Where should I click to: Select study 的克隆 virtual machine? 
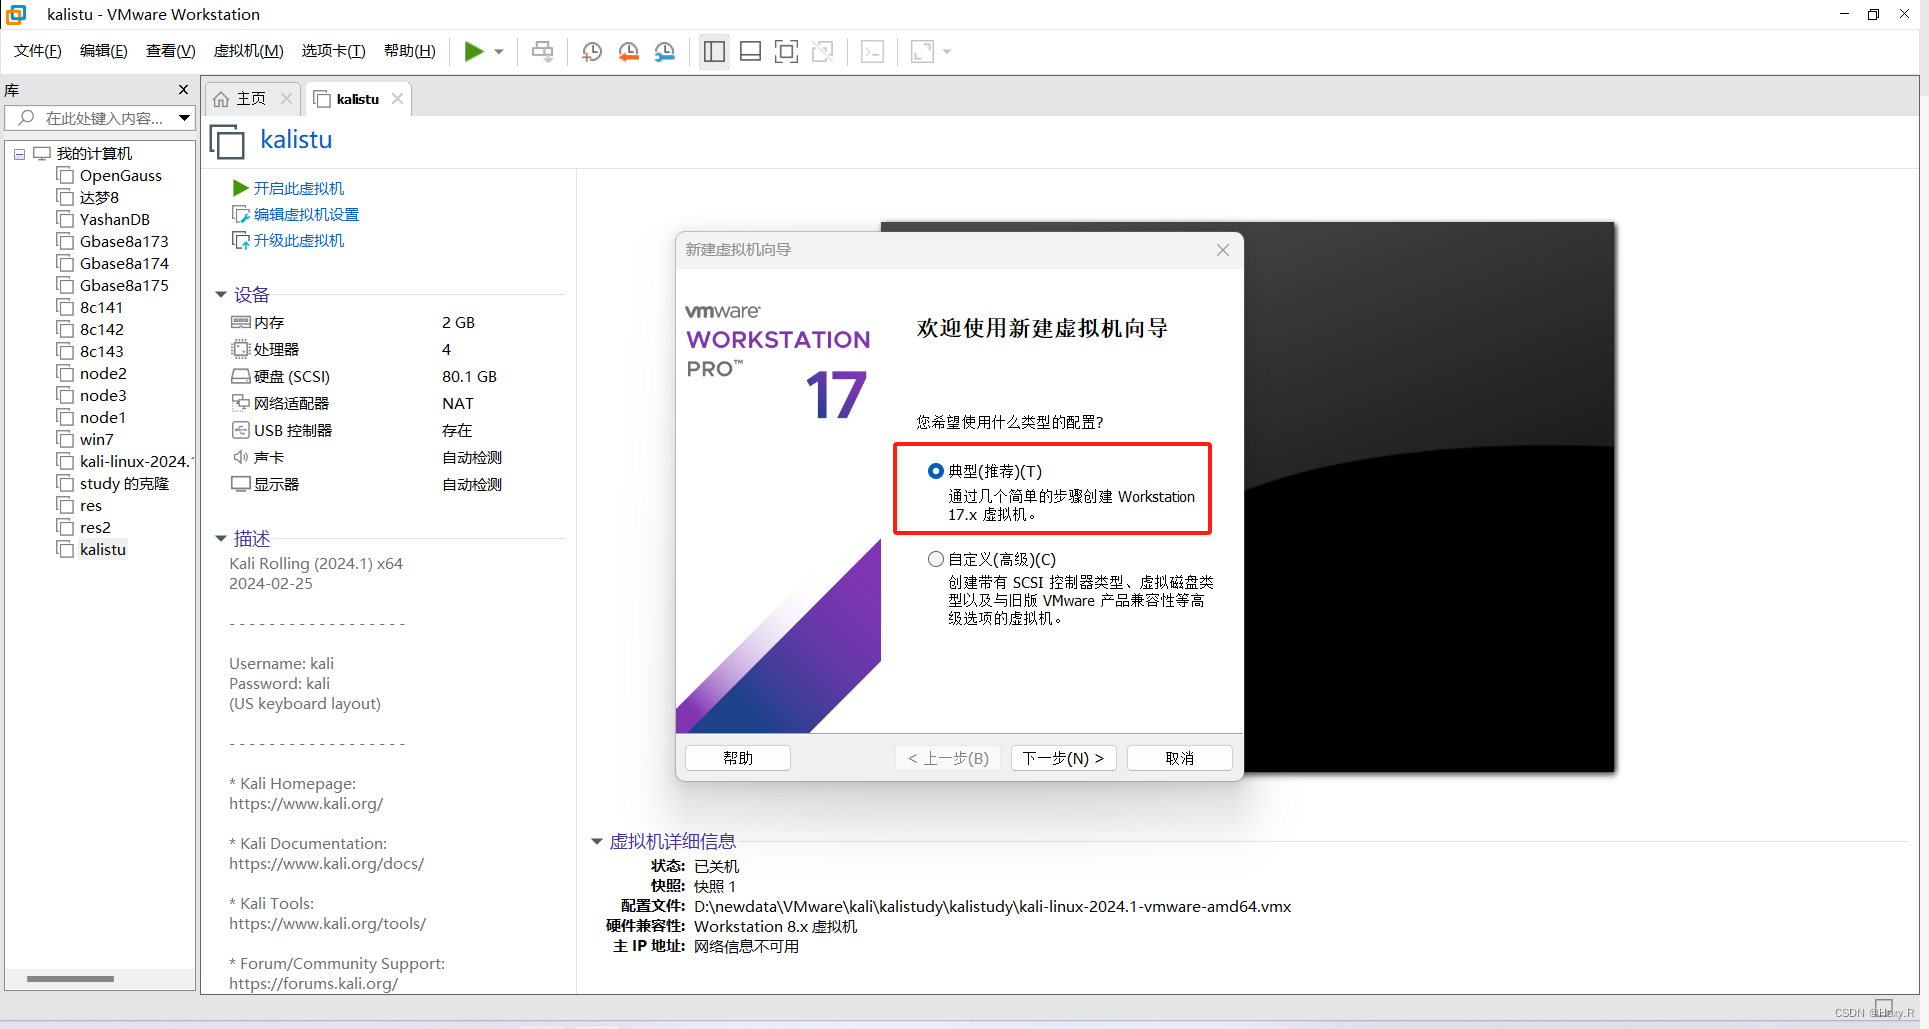coord(124,484)
